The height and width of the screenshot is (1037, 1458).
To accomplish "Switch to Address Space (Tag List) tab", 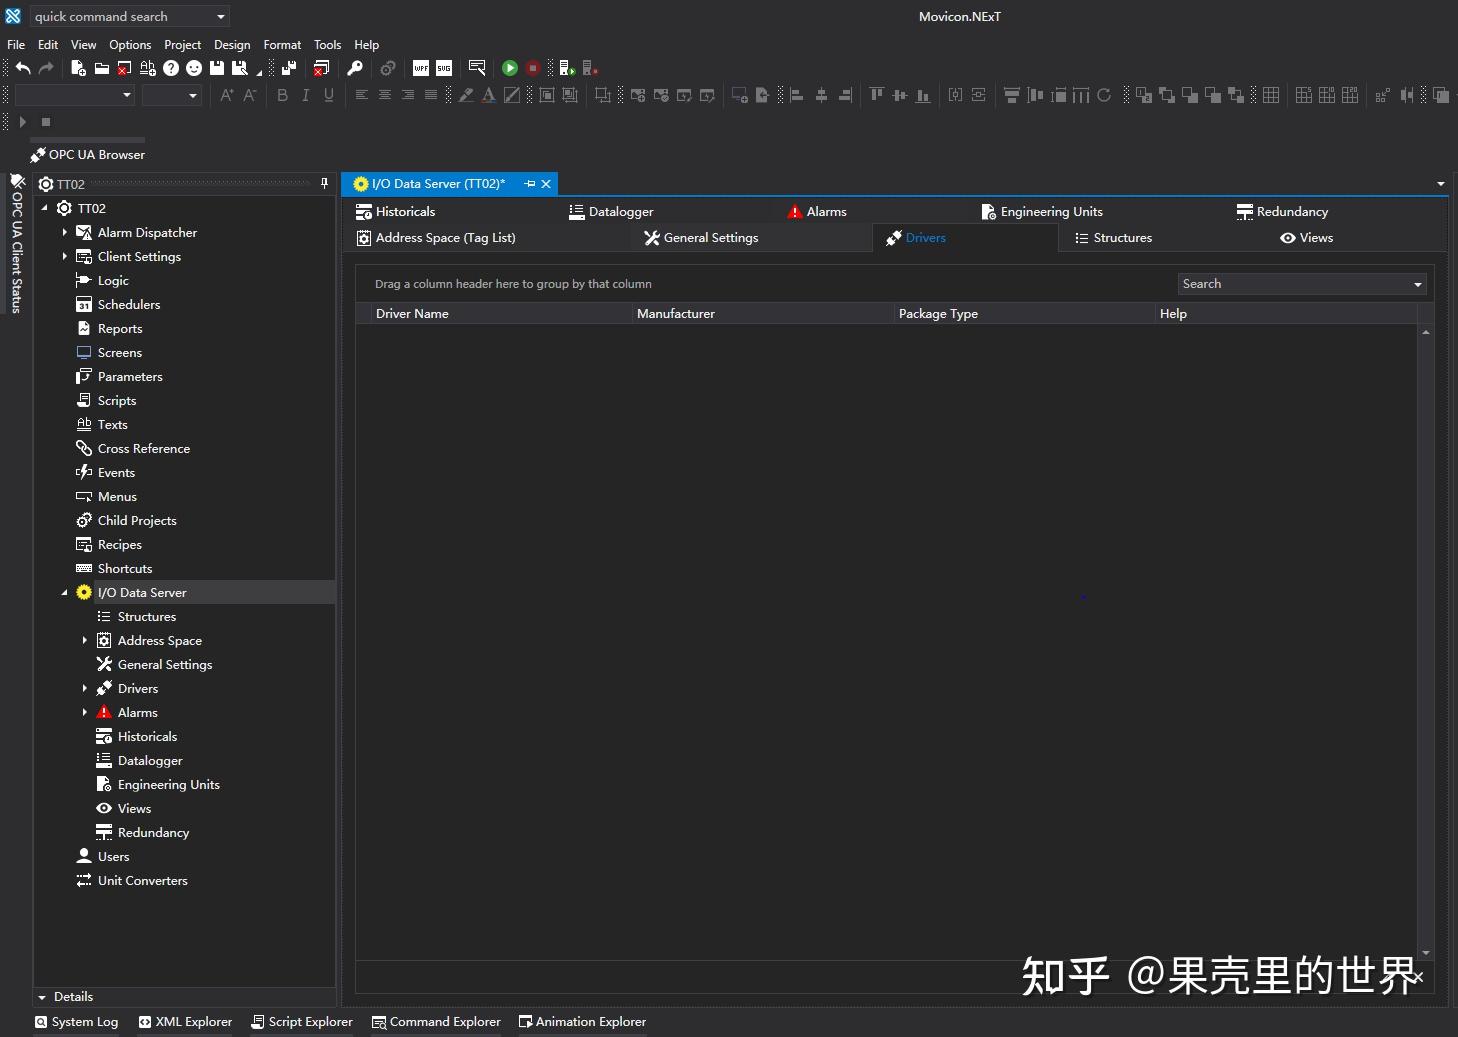I will click(x=436, y=238).
